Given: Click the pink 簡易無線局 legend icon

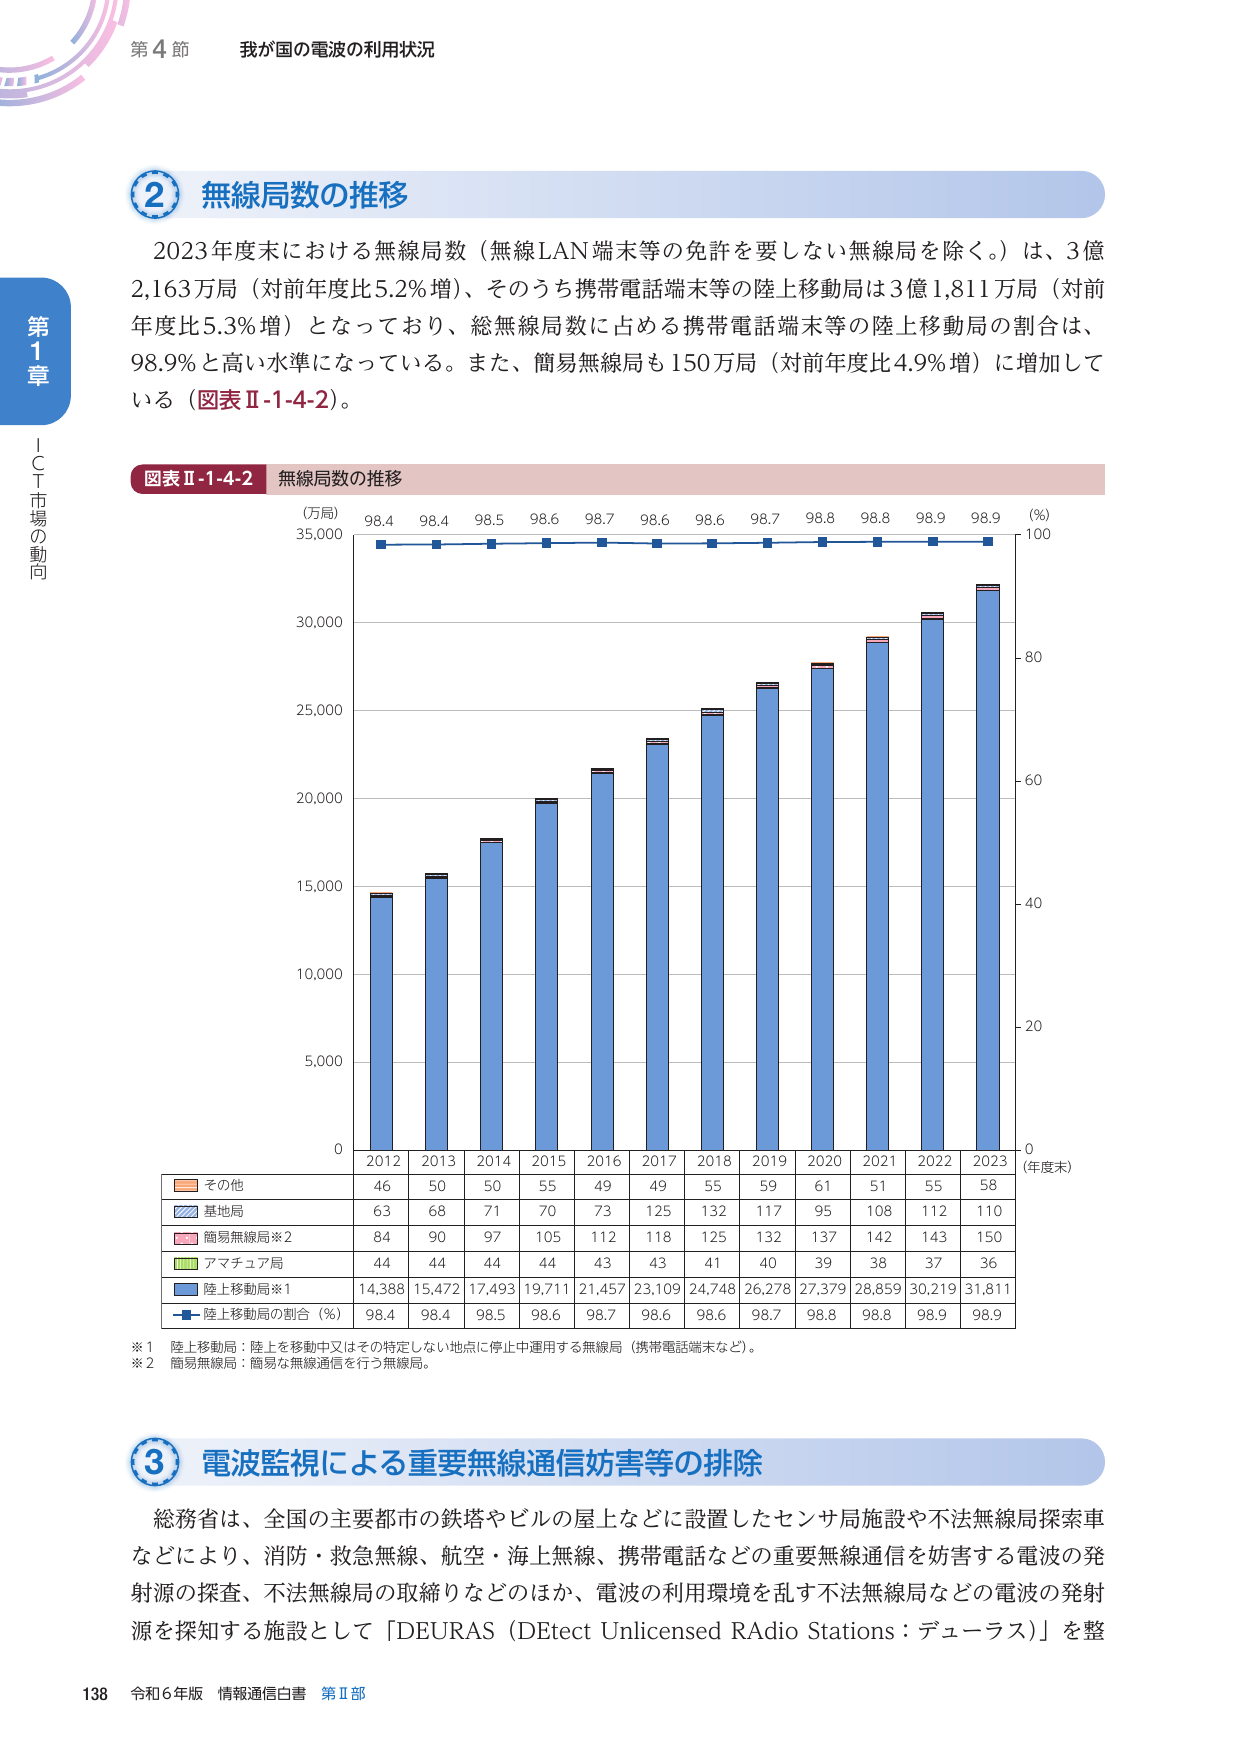Looking at the screenshot, I should (x=186, y=1237).
